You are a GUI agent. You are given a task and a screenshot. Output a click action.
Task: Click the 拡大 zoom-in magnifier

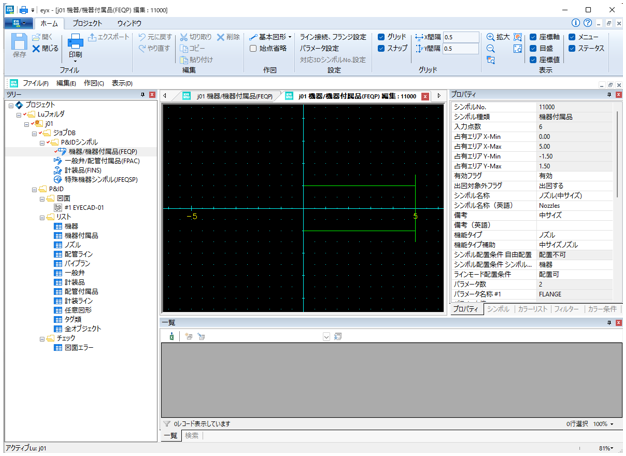click(x=490, y=37)
